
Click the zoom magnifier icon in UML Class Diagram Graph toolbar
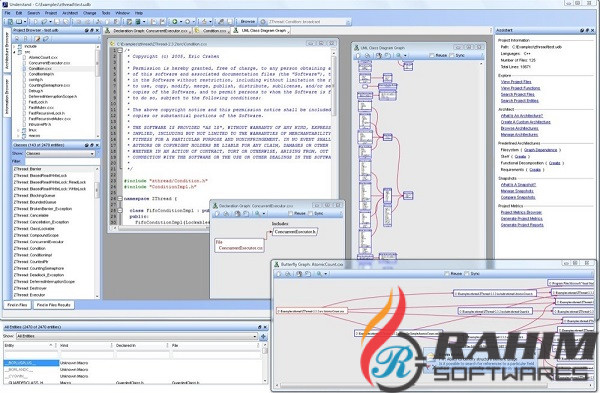click(398, 56)
